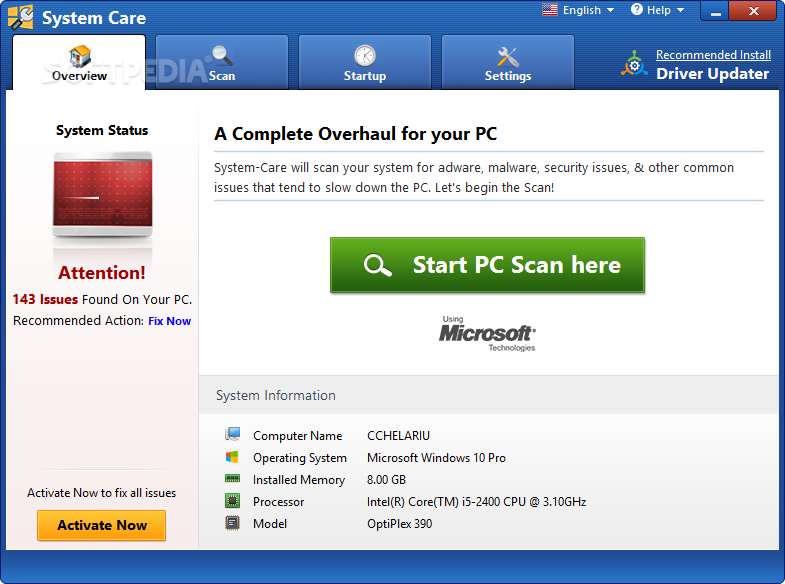Screen dimensions: 785x584
Task: Switch to the Scan tab
Action: pos(222,62)
